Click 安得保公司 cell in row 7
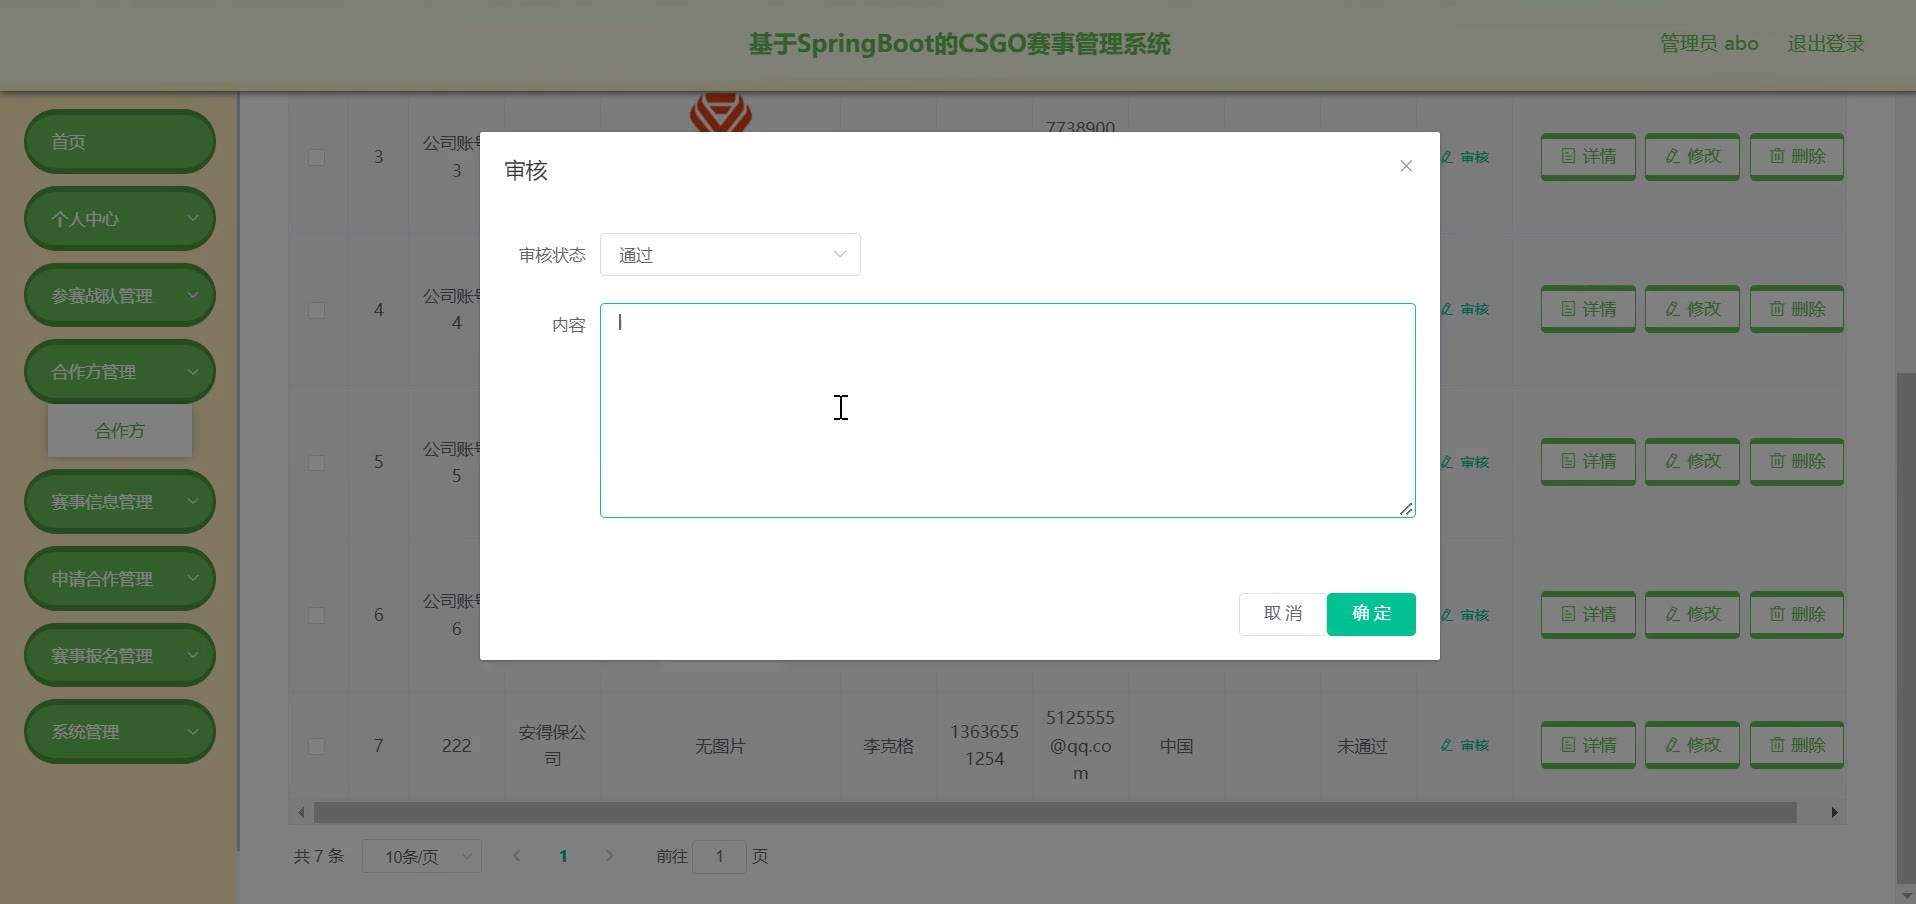This screenshot has width=1916, height=904. click(552, 746)
